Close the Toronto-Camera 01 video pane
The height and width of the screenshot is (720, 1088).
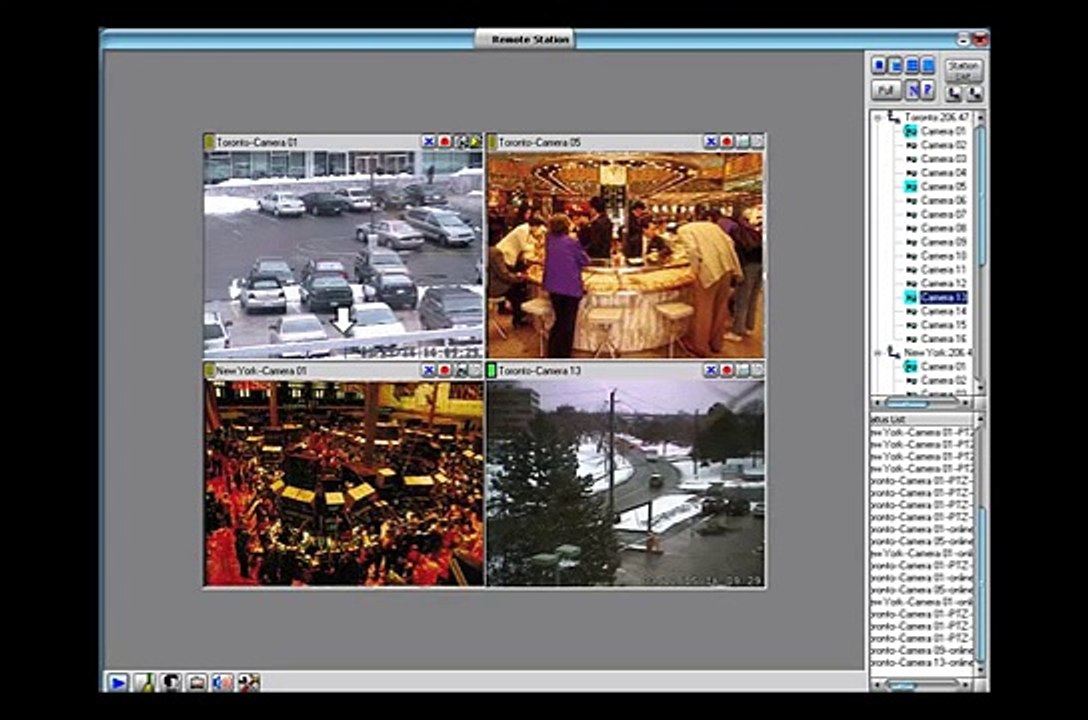point(429,142)
